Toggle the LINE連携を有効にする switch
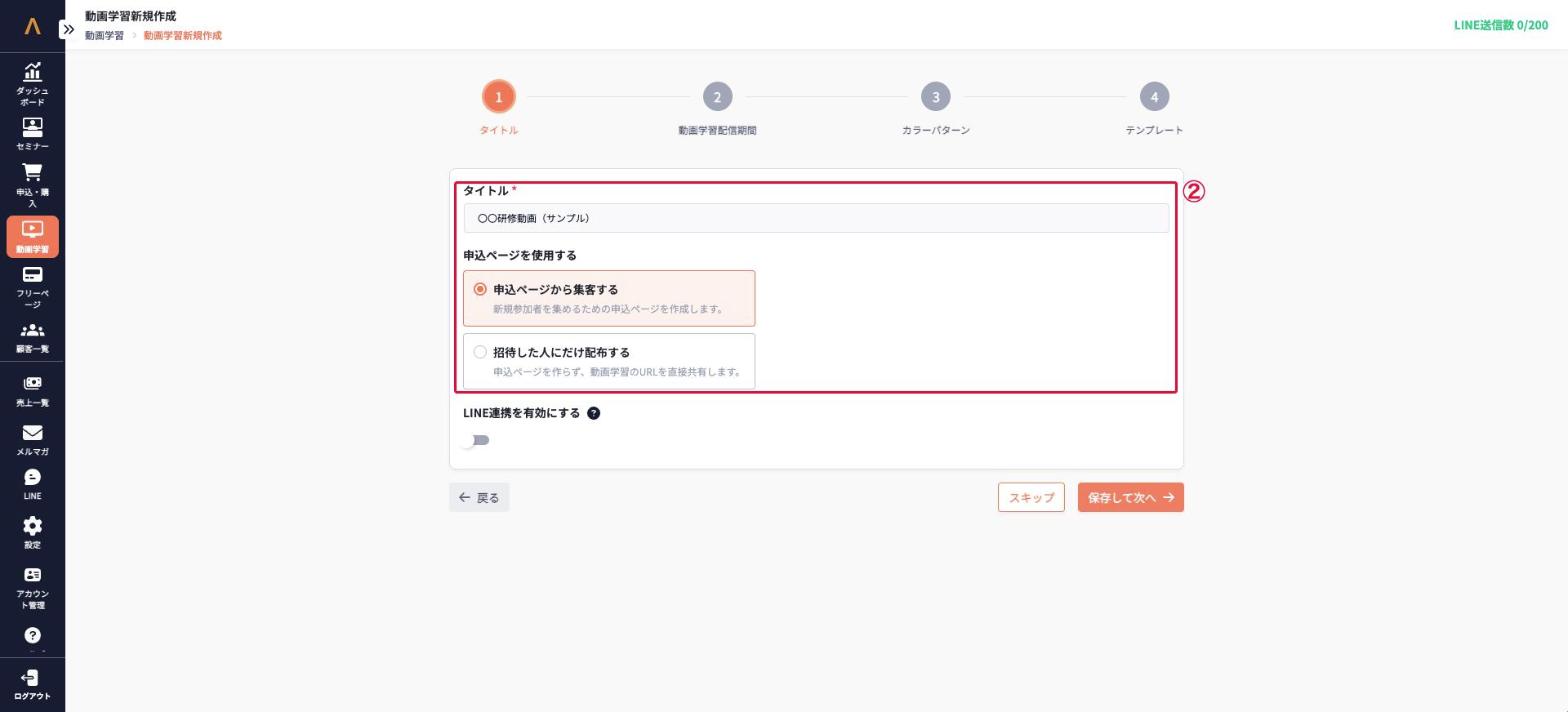This screenshot has width=1568, height=712. tap(476, 440)
